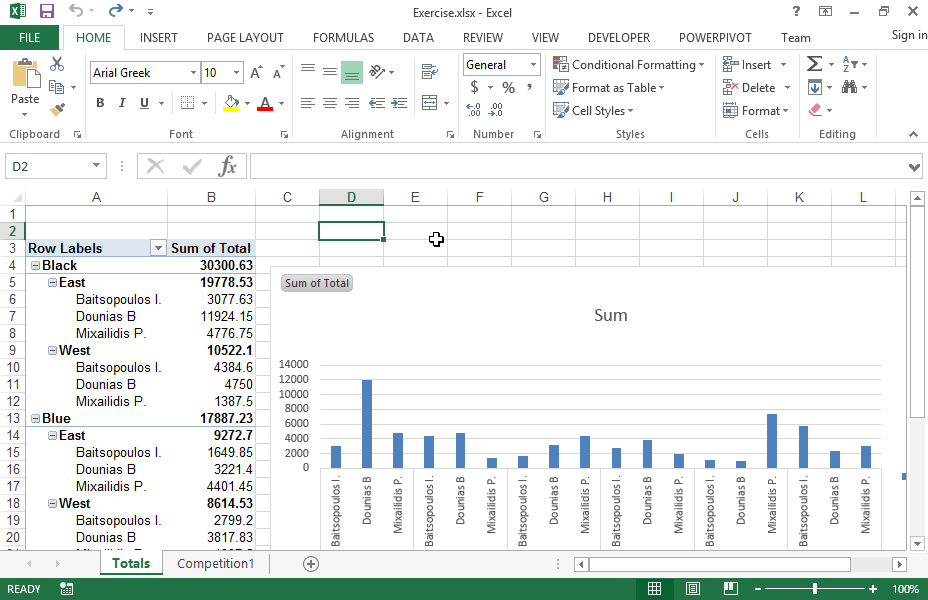Click the AutoSum sigma icon

pos(814,64)
